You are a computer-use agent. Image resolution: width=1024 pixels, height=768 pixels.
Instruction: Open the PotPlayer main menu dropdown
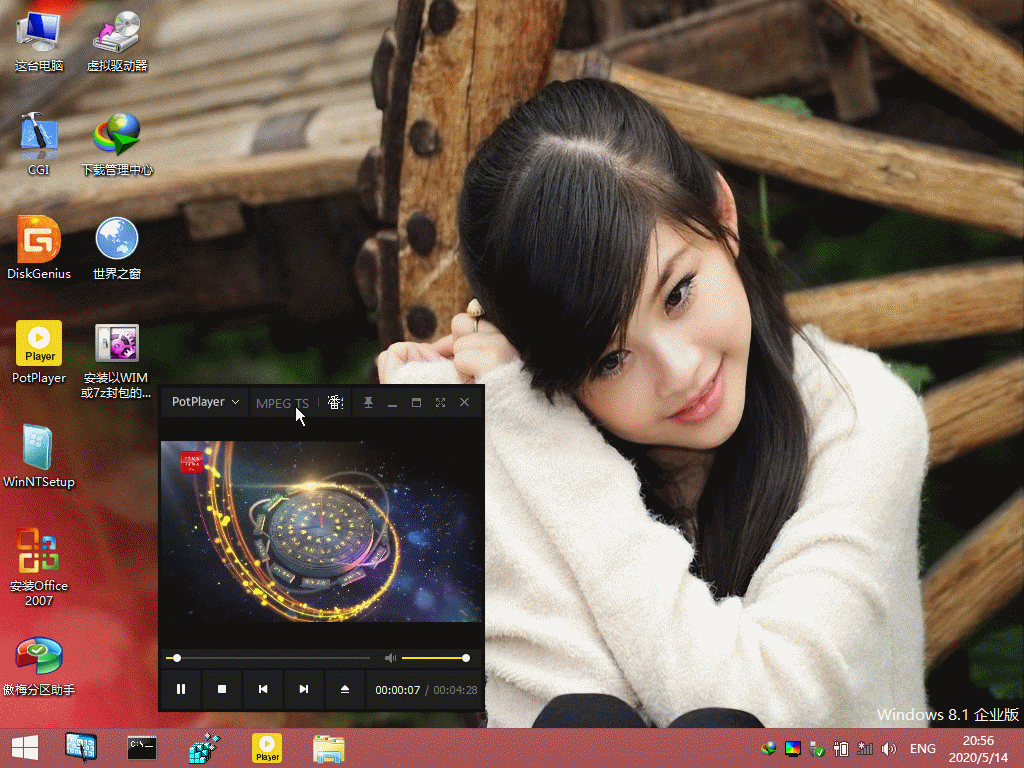pyautogui.click(x=205, y=402)
